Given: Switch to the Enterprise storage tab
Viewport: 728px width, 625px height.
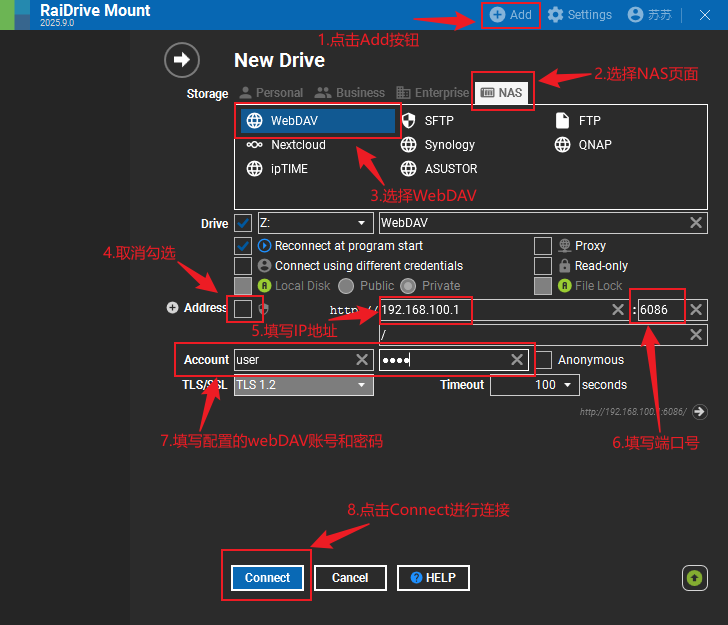Looking at the screenshot, I should 432,93.
